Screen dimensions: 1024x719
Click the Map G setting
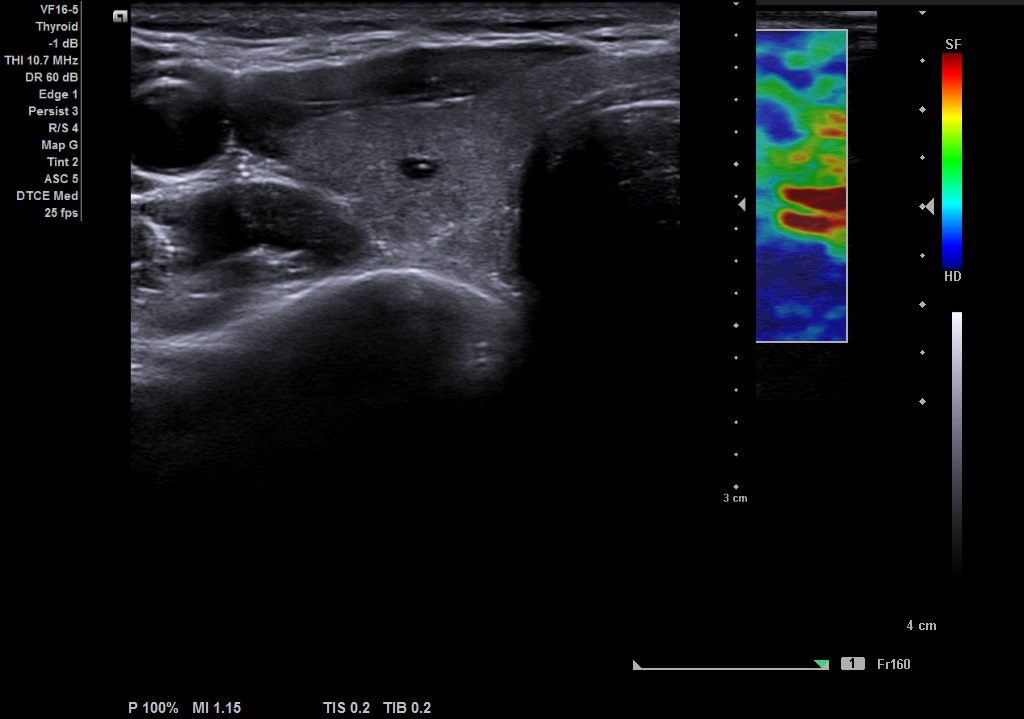coord(59,145)
